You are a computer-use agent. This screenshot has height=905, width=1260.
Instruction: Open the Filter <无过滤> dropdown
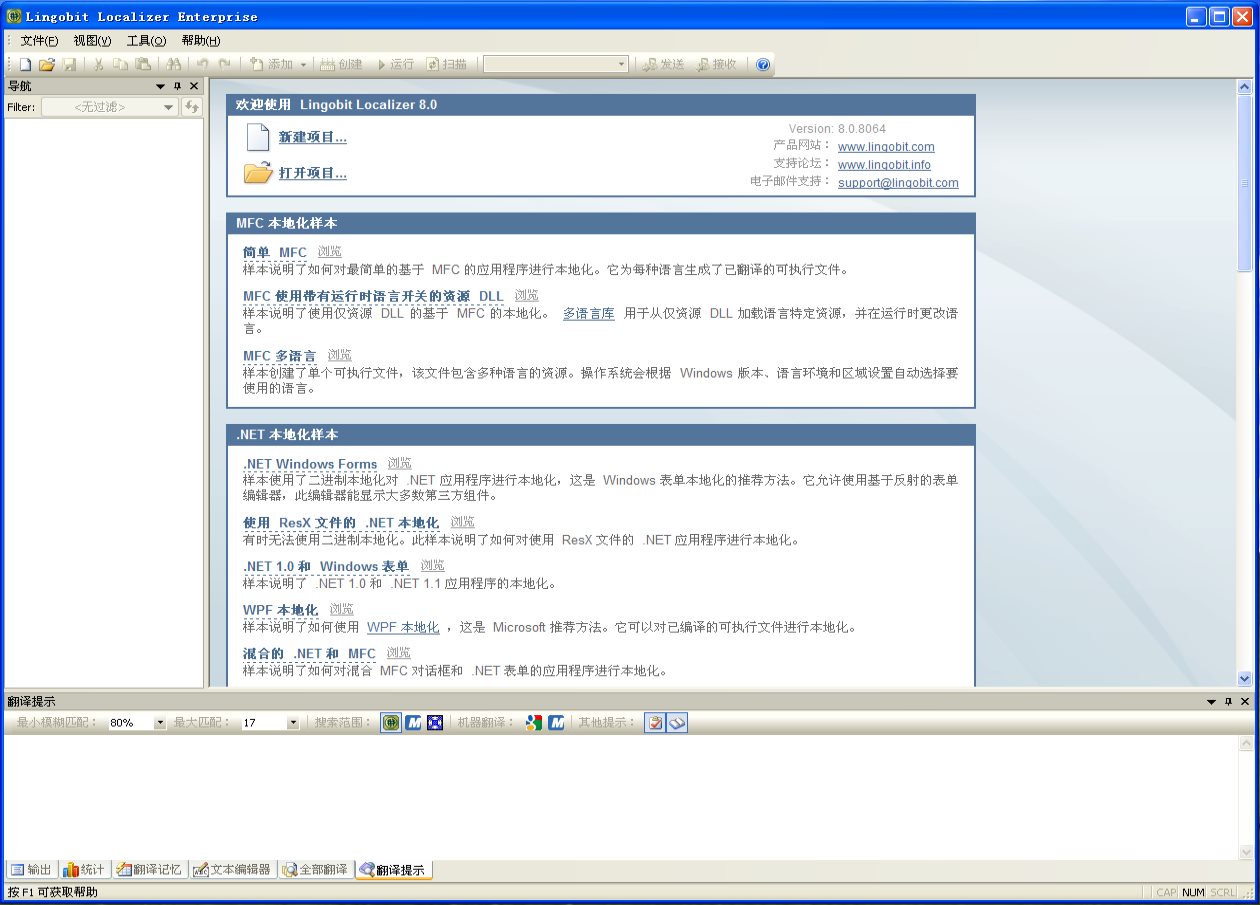(110, 107)
